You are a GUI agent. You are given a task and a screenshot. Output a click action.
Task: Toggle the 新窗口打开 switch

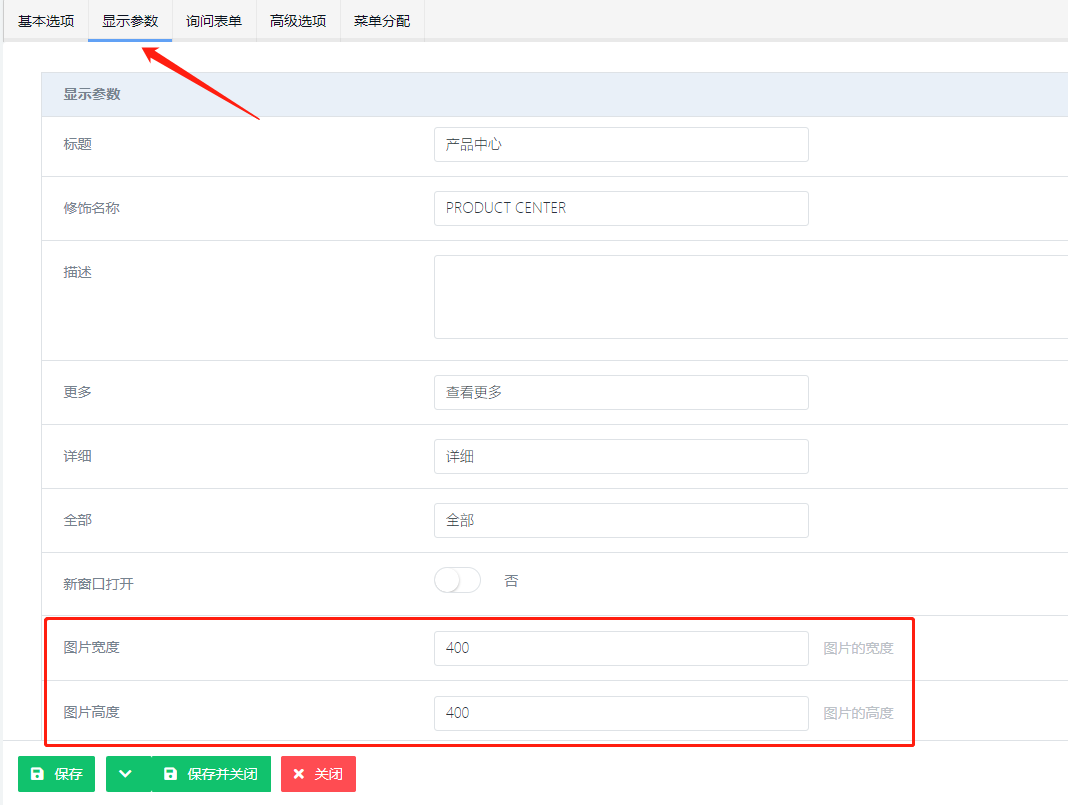coord(457,581)
